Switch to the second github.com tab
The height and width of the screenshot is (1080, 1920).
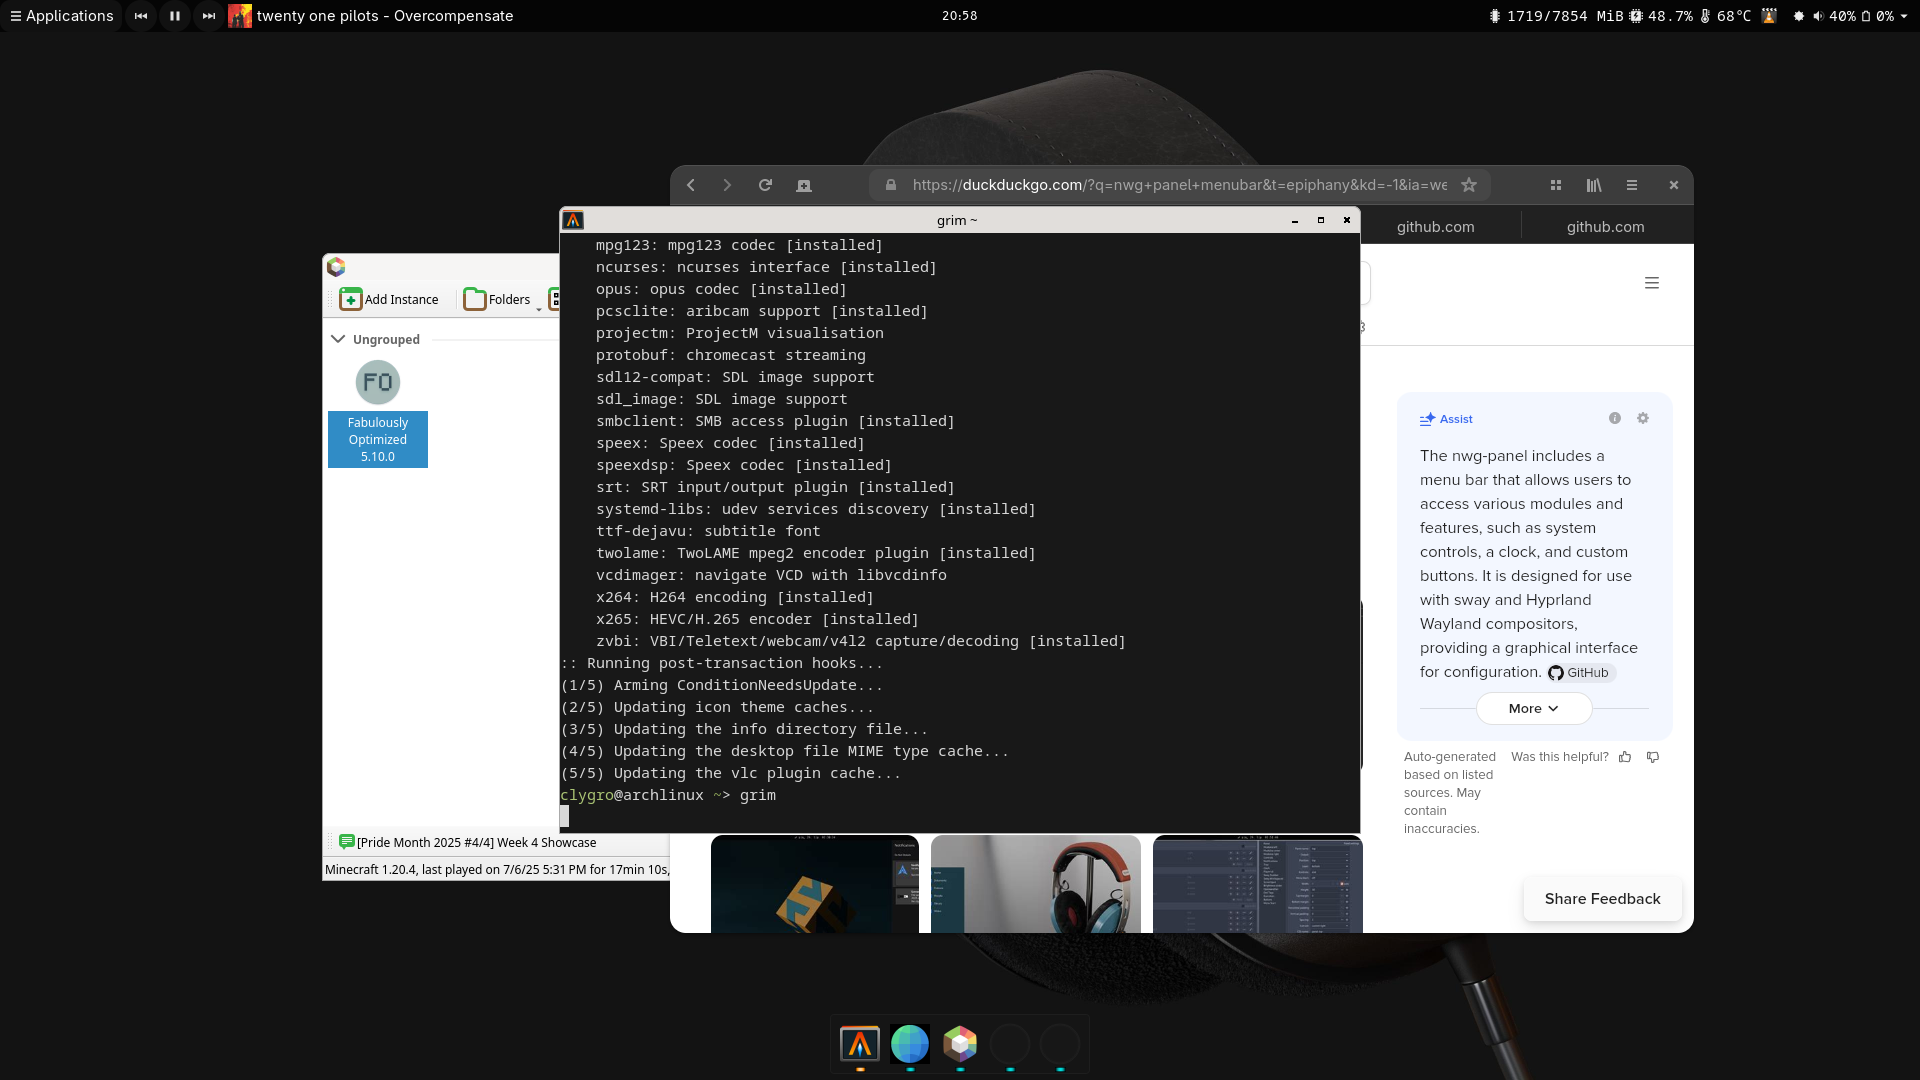(x=1605, y=227)
